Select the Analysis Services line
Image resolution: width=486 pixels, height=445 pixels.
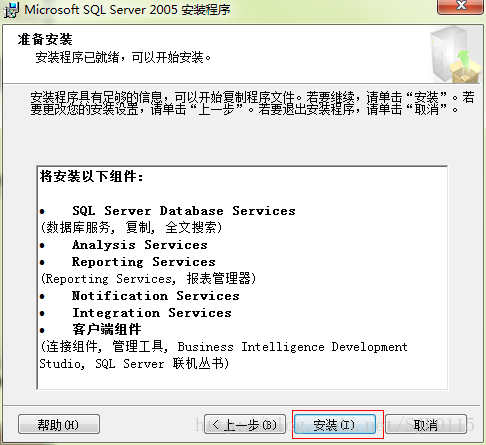[140, 245]
